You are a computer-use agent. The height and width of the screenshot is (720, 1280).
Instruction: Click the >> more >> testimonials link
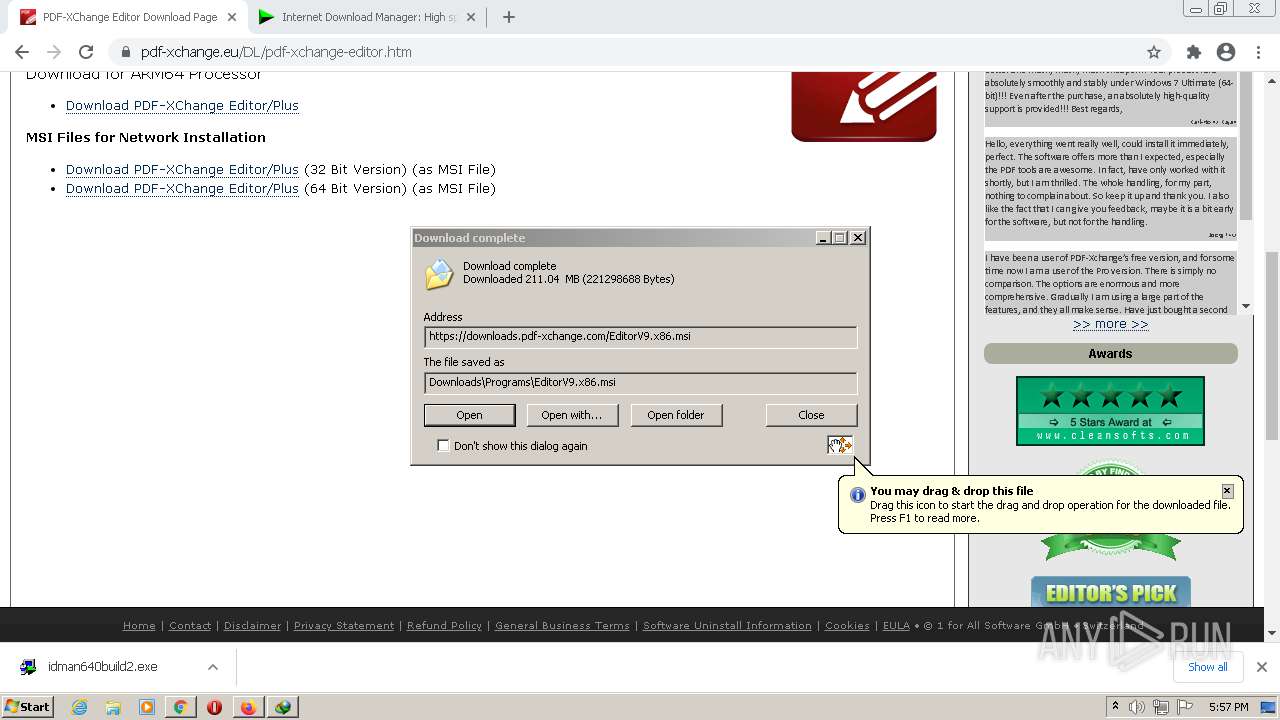pos(1111,324)
